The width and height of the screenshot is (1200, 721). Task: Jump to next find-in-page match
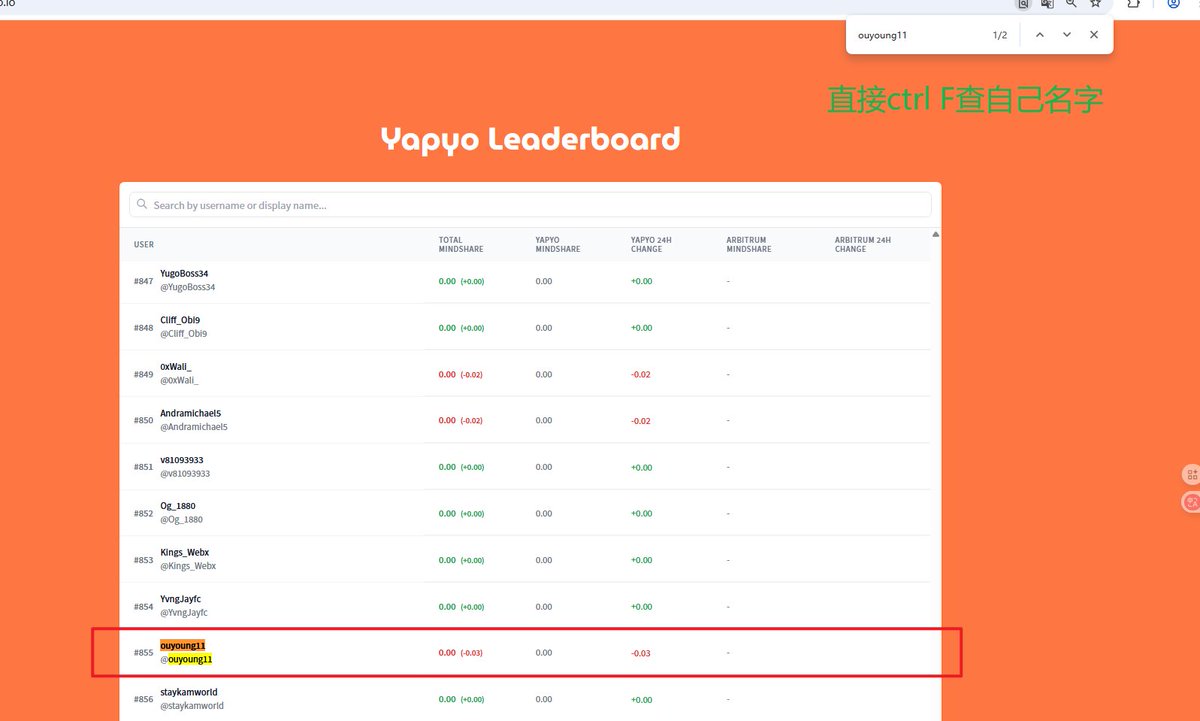pyautogui.click(x=1067, y=35)
